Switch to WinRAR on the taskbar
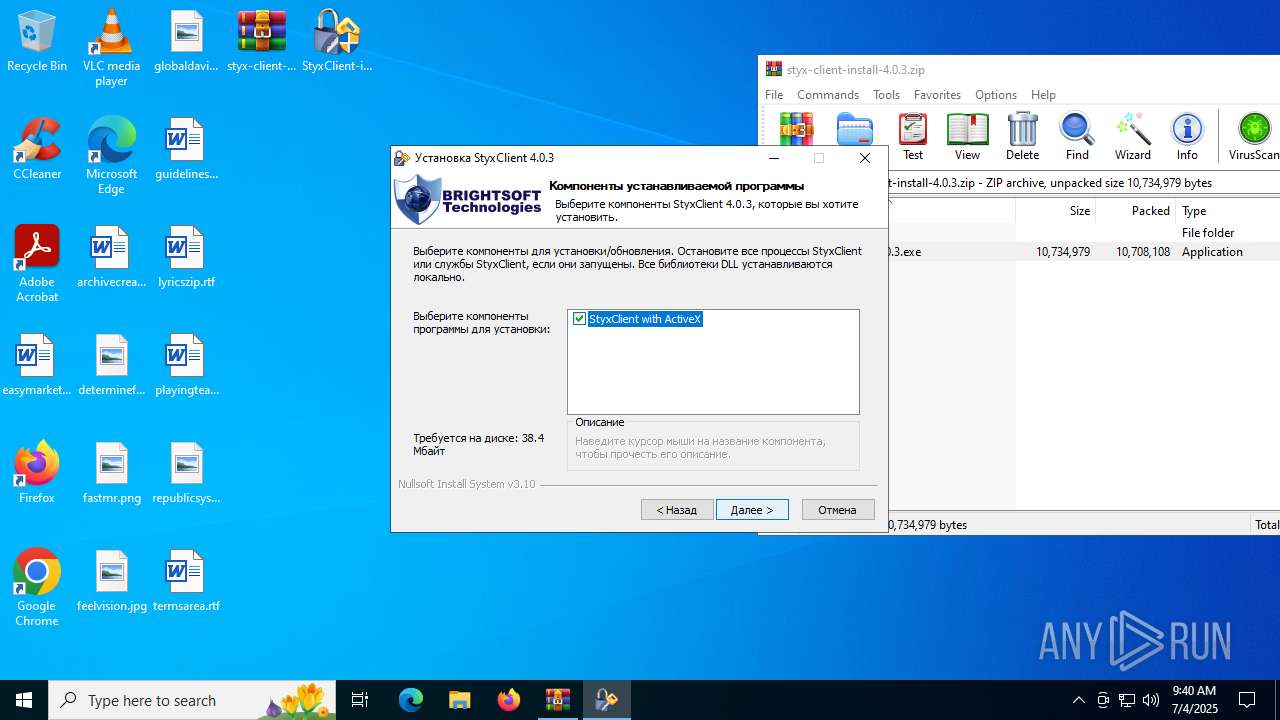Screen dimensions: 1280x720 tap(557, 700)
